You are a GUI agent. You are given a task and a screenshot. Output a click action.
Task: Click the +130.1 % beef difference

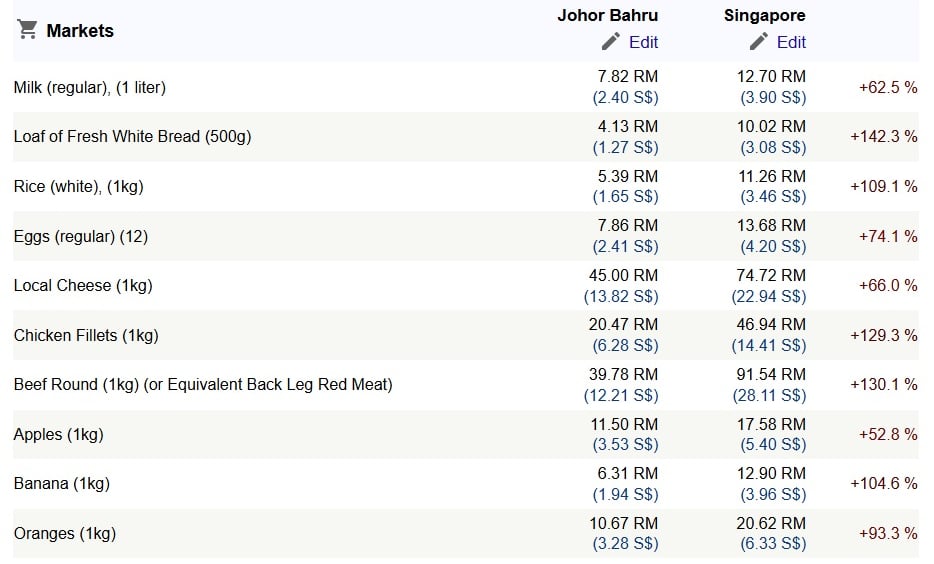click(x=883, y=384)
